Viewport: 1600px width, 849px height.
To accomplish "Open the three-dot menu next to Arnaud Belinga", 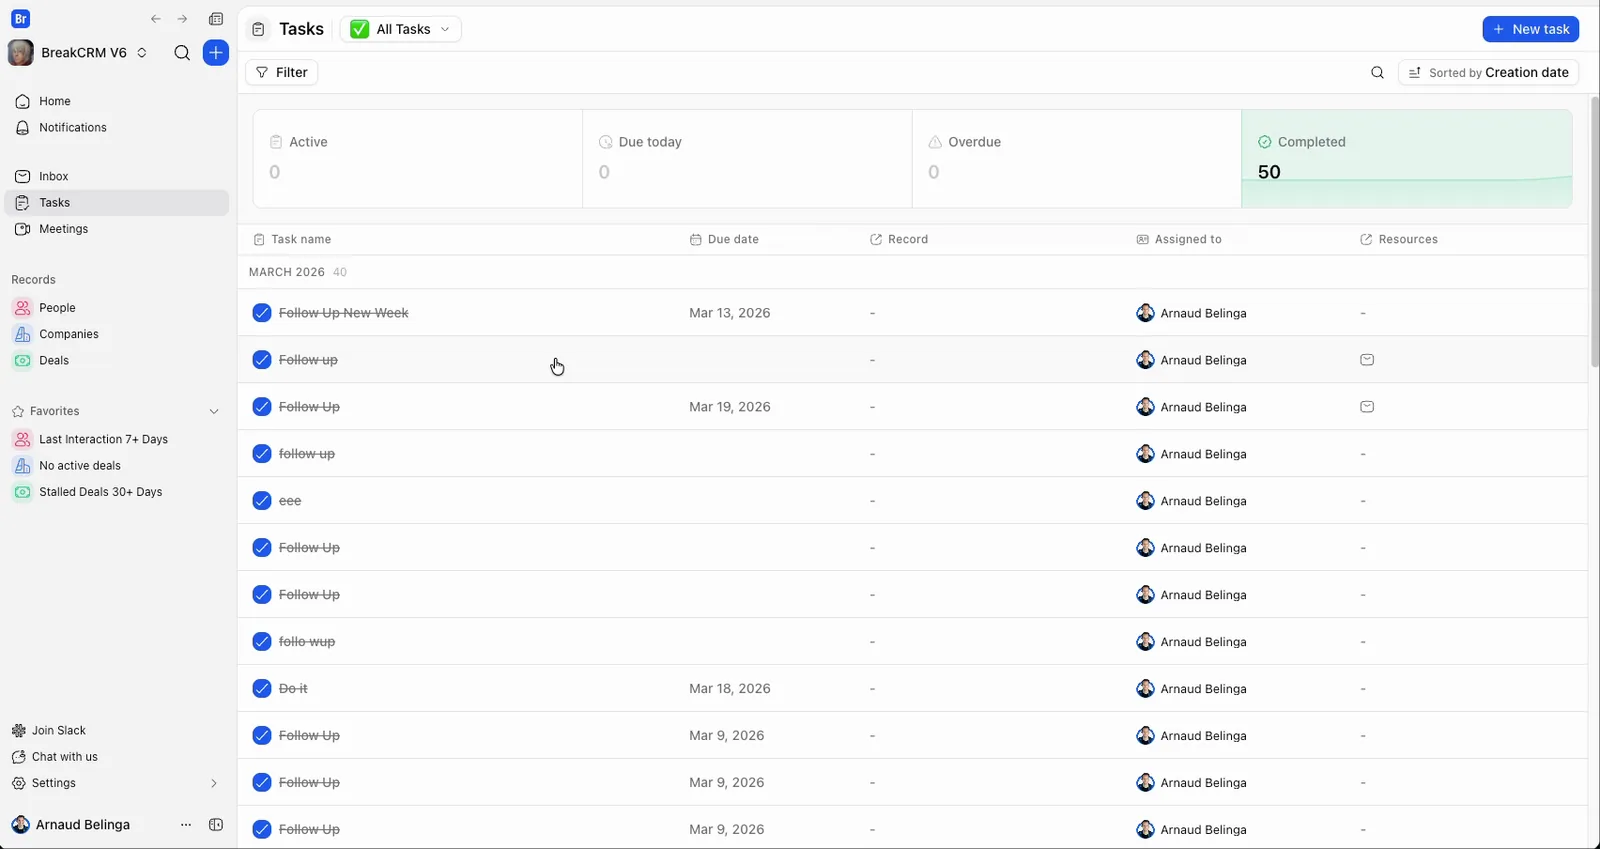I will pos(186,825).
